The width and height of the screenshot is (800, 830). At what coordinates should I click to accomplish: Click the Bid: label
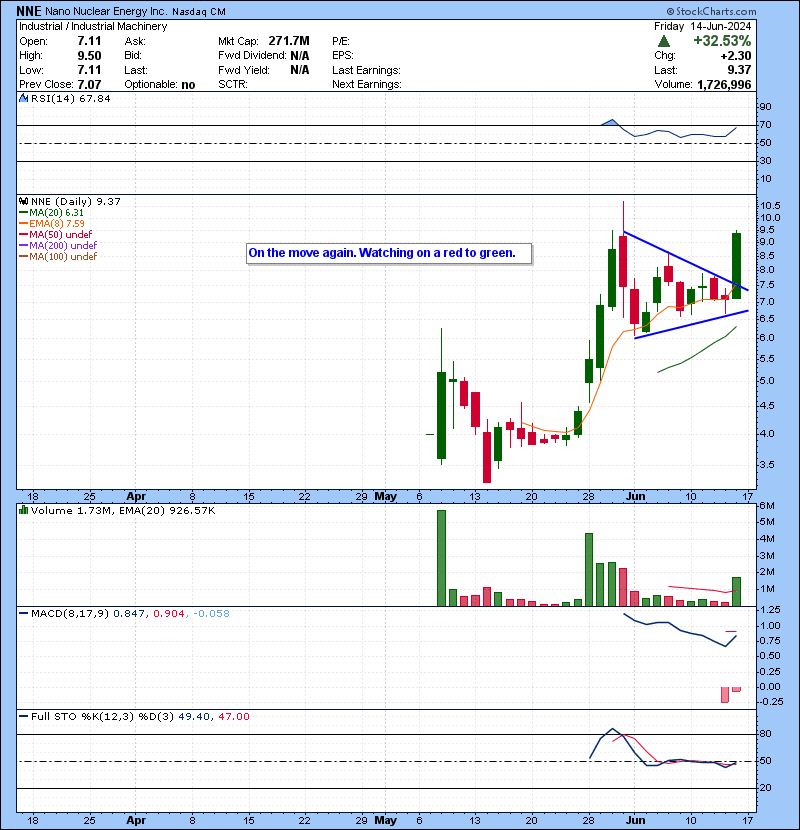click(132, 56)
